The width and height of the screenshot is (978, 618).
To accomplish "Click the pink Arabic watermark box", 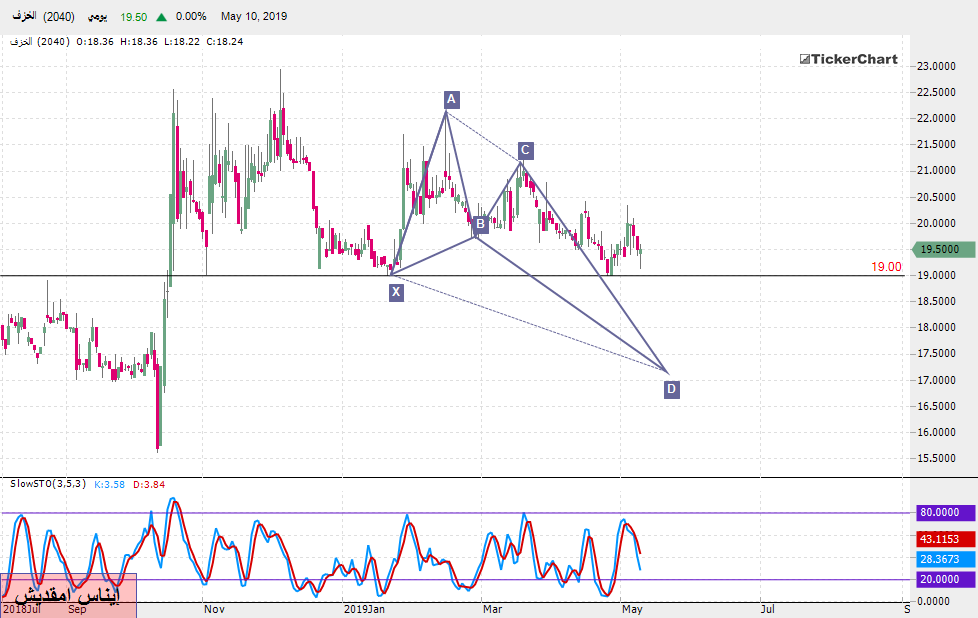I will coord(68,595).
